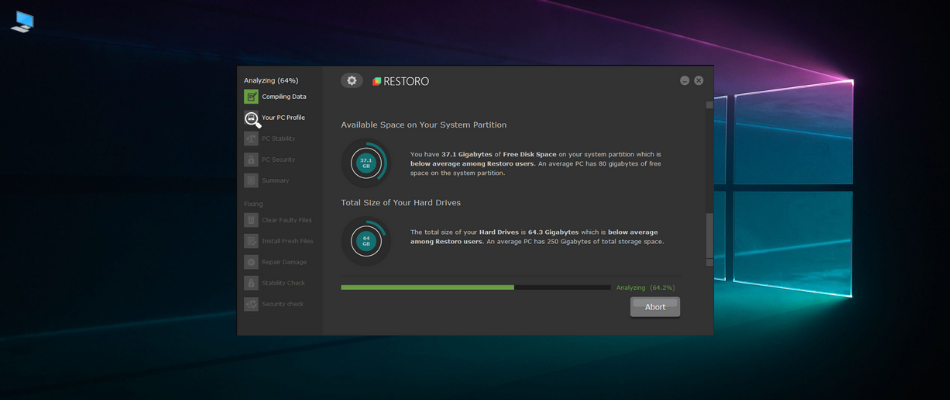
Task: Click the green analysis progress bar
Action: click(476, 287)
